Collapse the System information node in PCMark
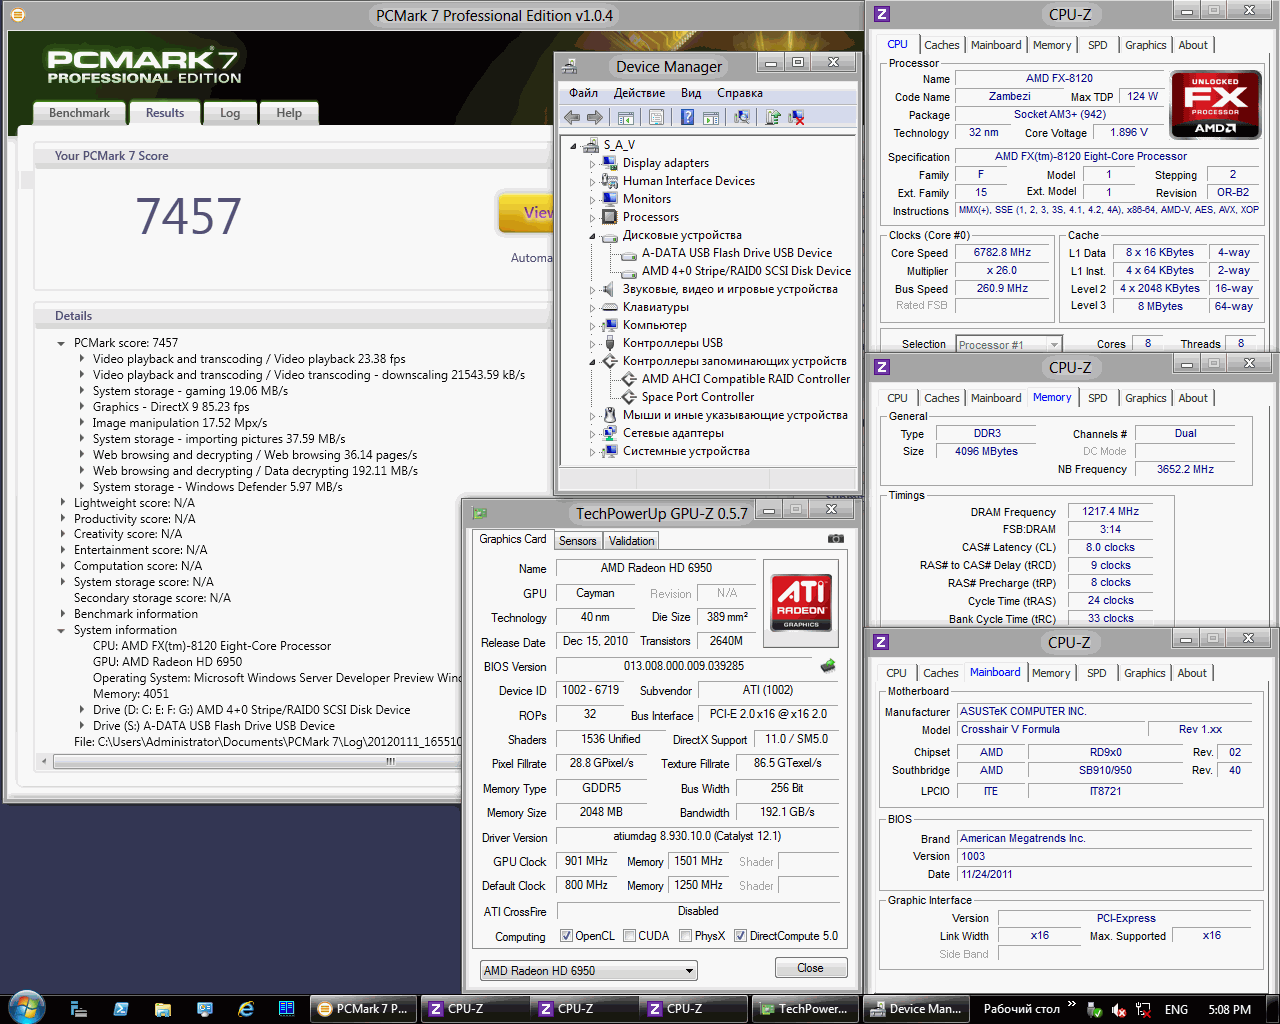 click(x=62, y=630)
